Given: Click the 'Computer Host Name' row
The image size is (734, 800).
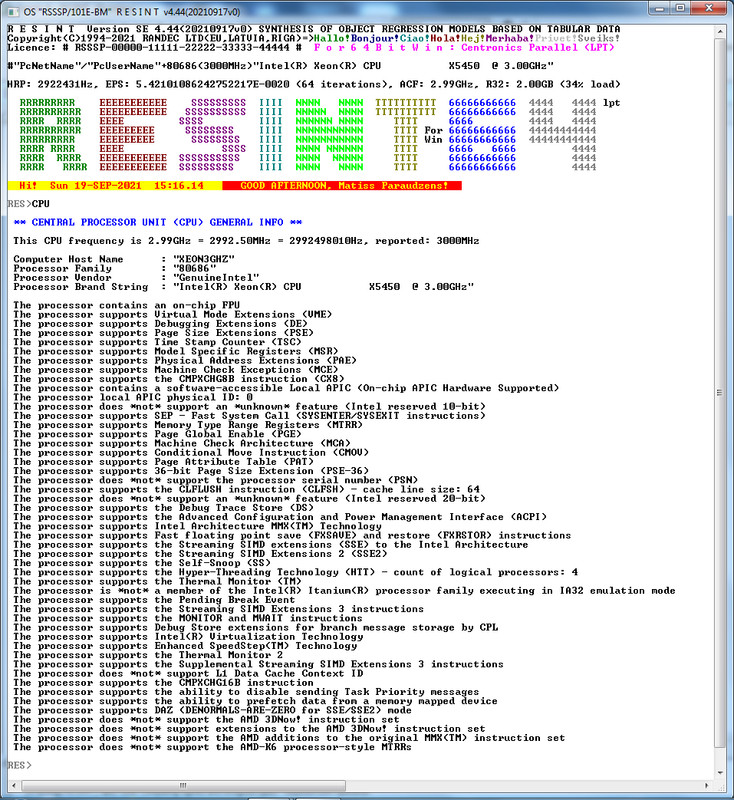Looking at the screenshot, I should pyautogui.click(x=124, y=259).
